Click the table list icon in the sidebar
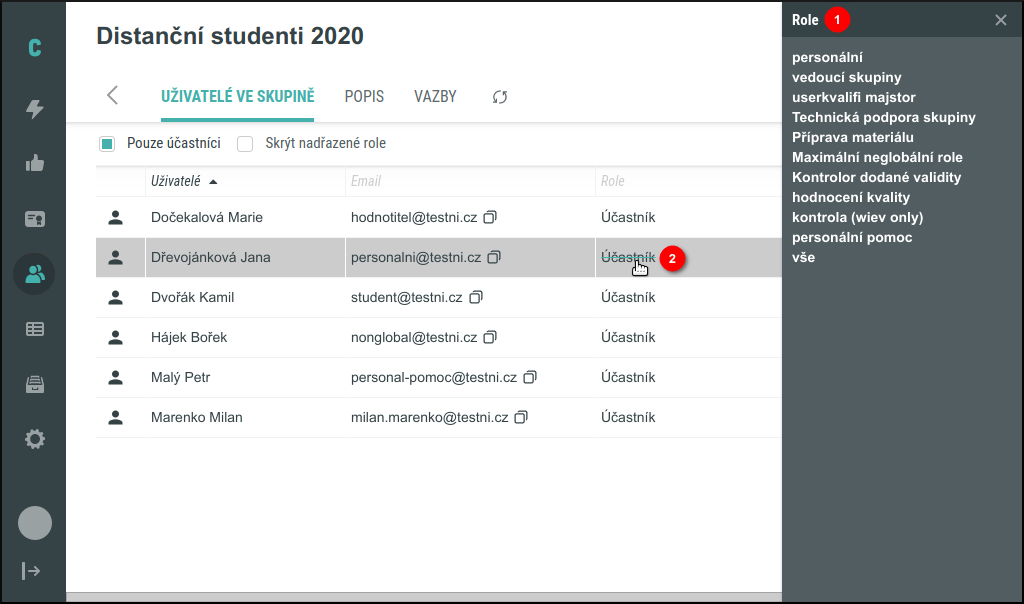The height and width of the screenshot is (604, 1024). click(34, 328)
